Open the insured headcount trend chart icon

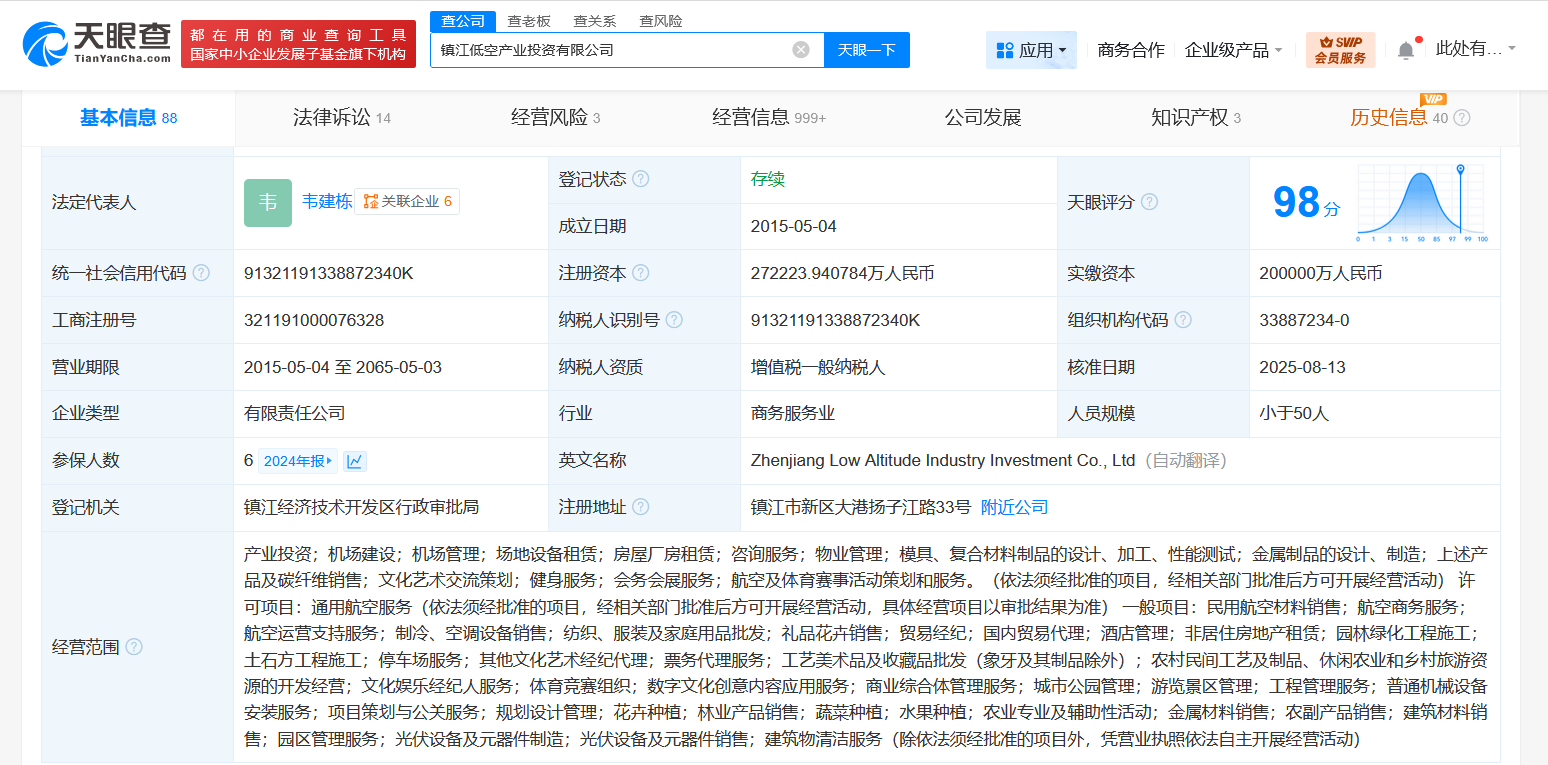click(x=355, y=461)
